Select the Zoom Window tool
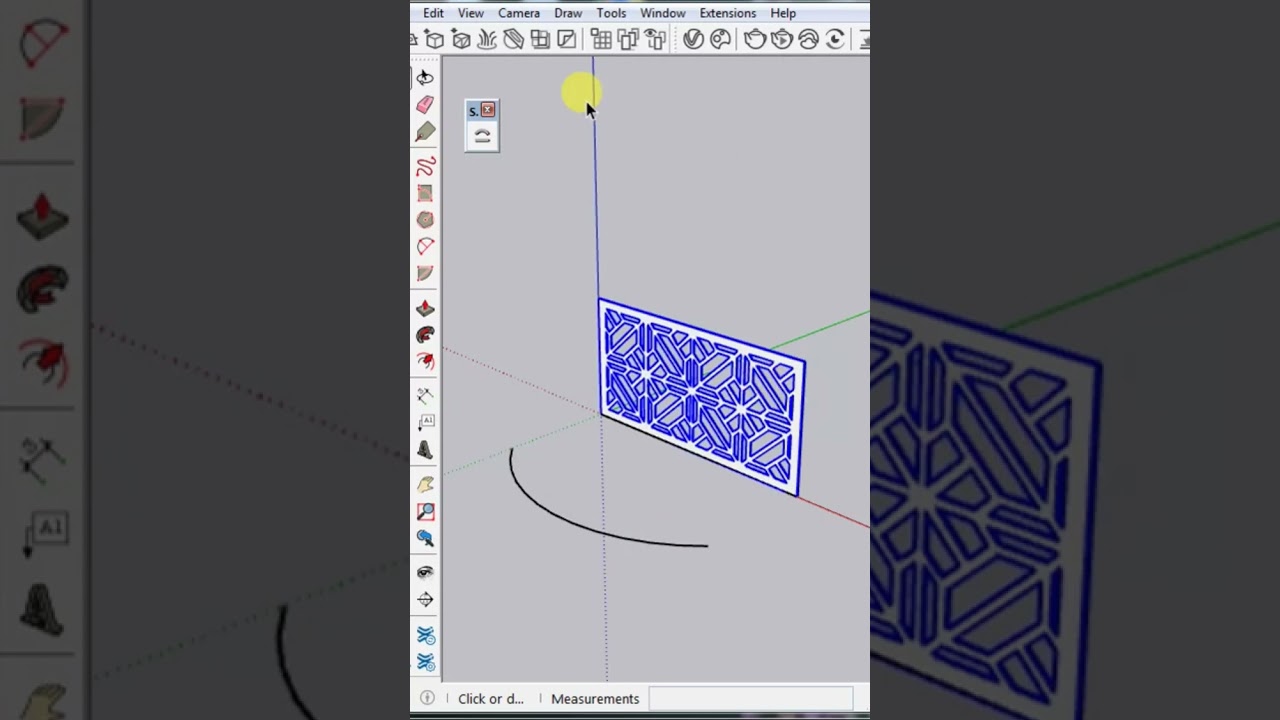 point(425,511)
